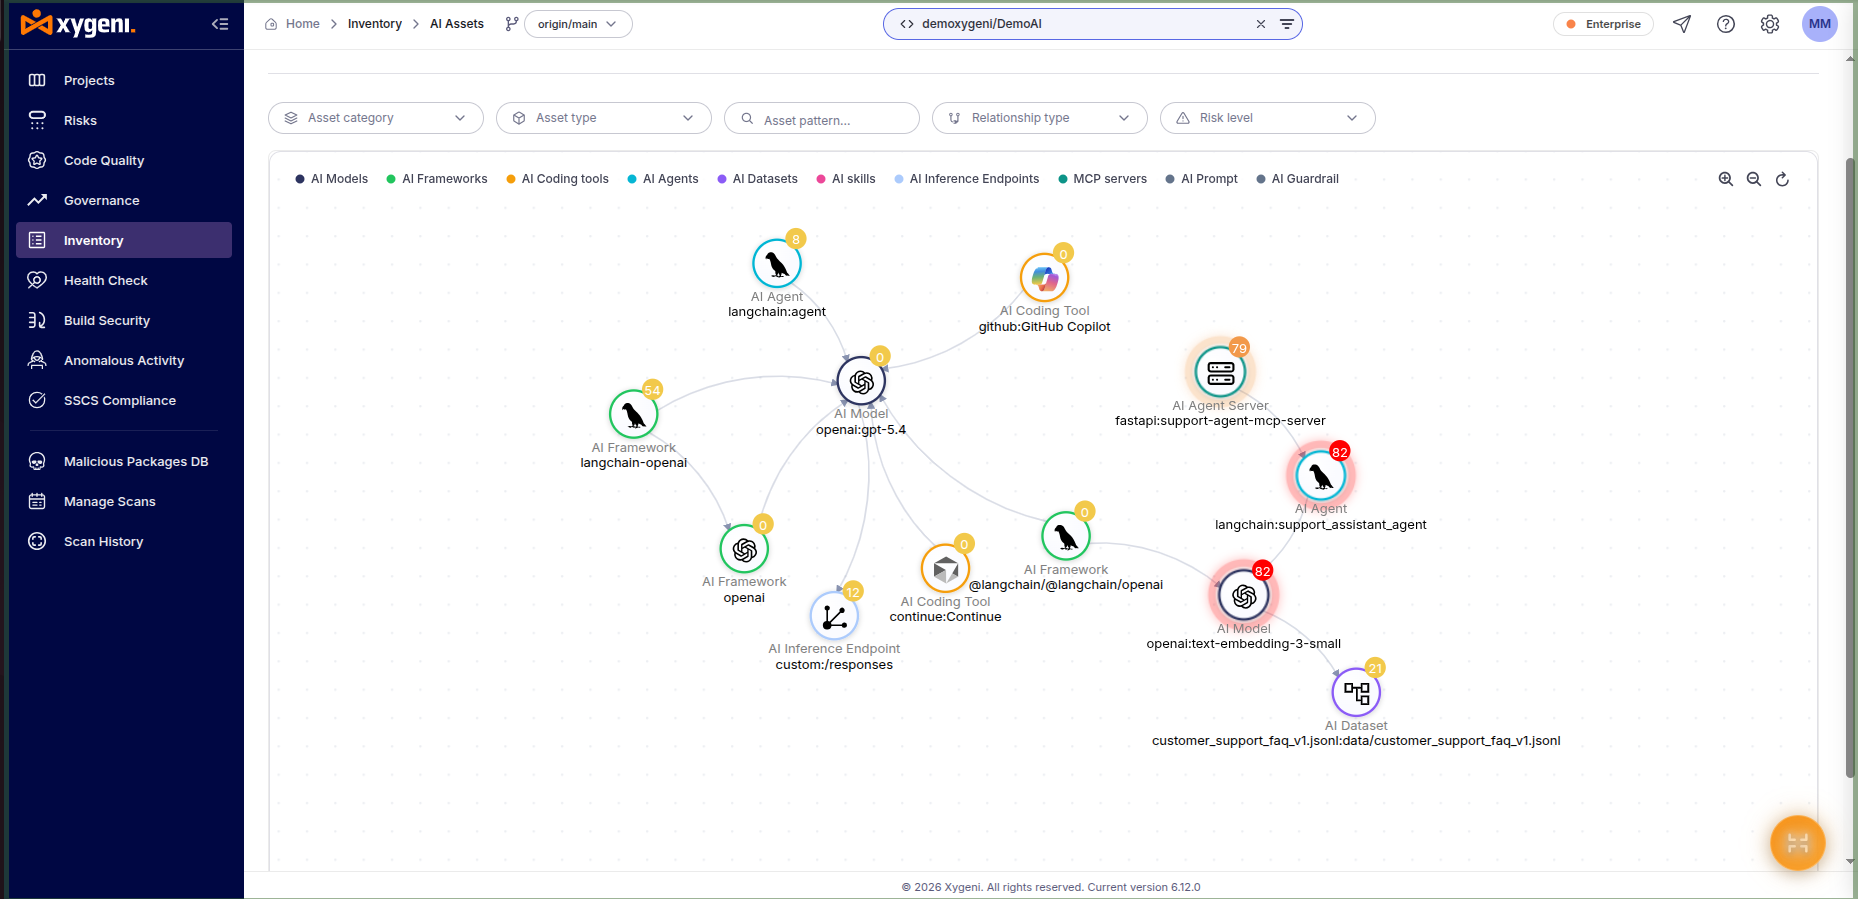Click the Home breadcrumb link

(302, 24)
